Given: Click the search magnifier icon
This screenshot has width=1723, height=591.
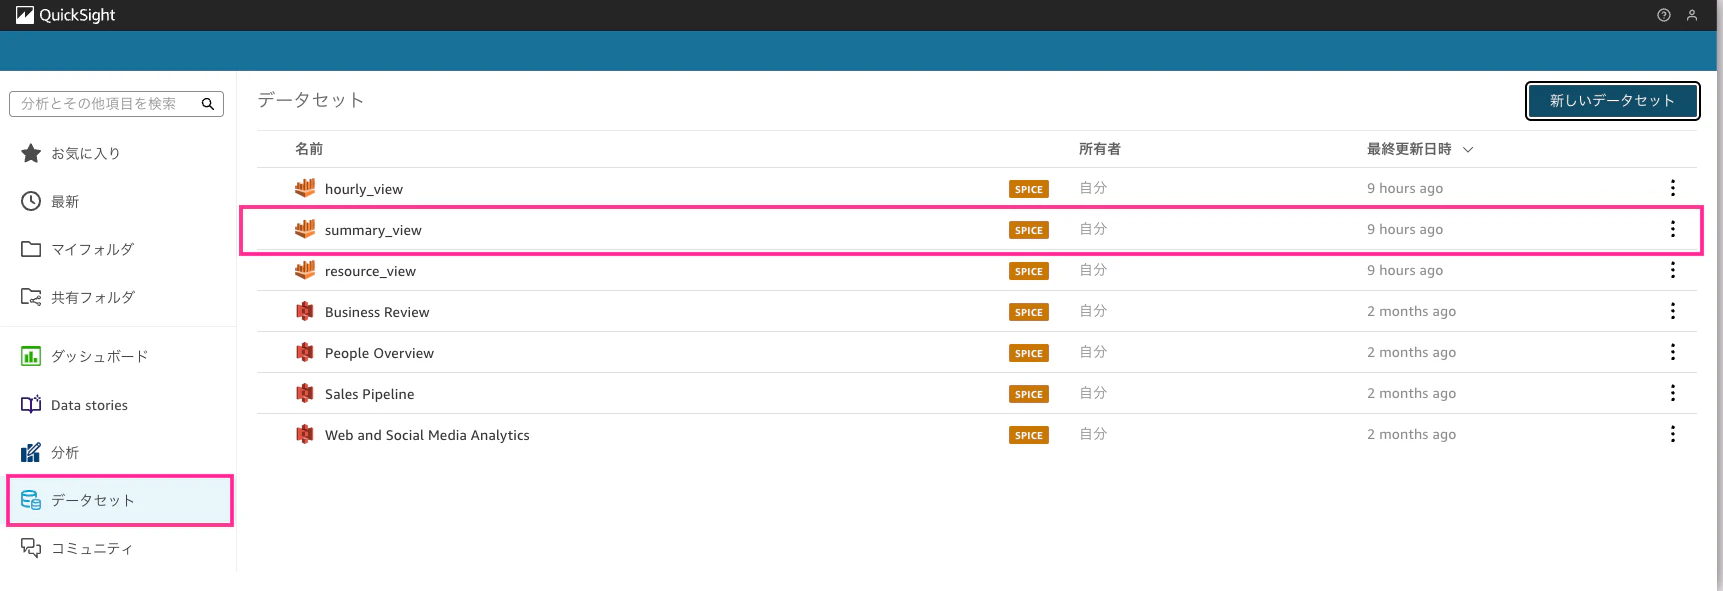Looking at the screenshot, I should pos(208,104).
